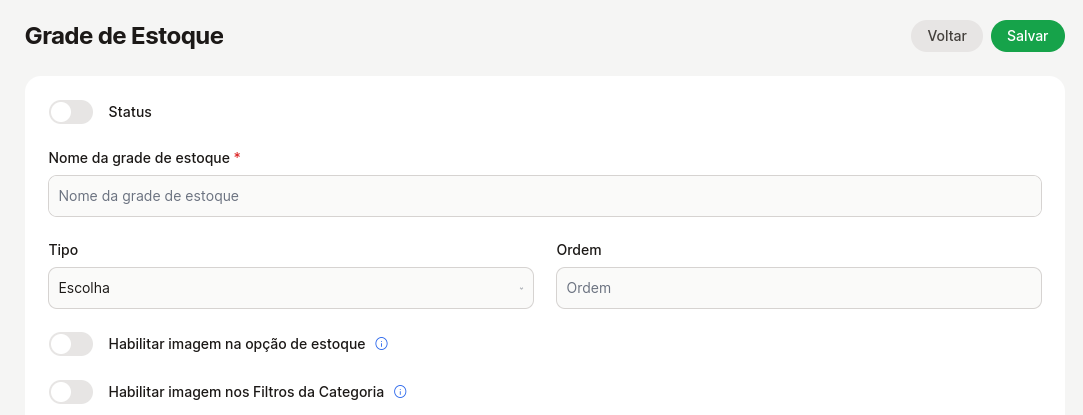Click the Habilitar imagem nos Filtros da Categoria label

pos(246,392)
